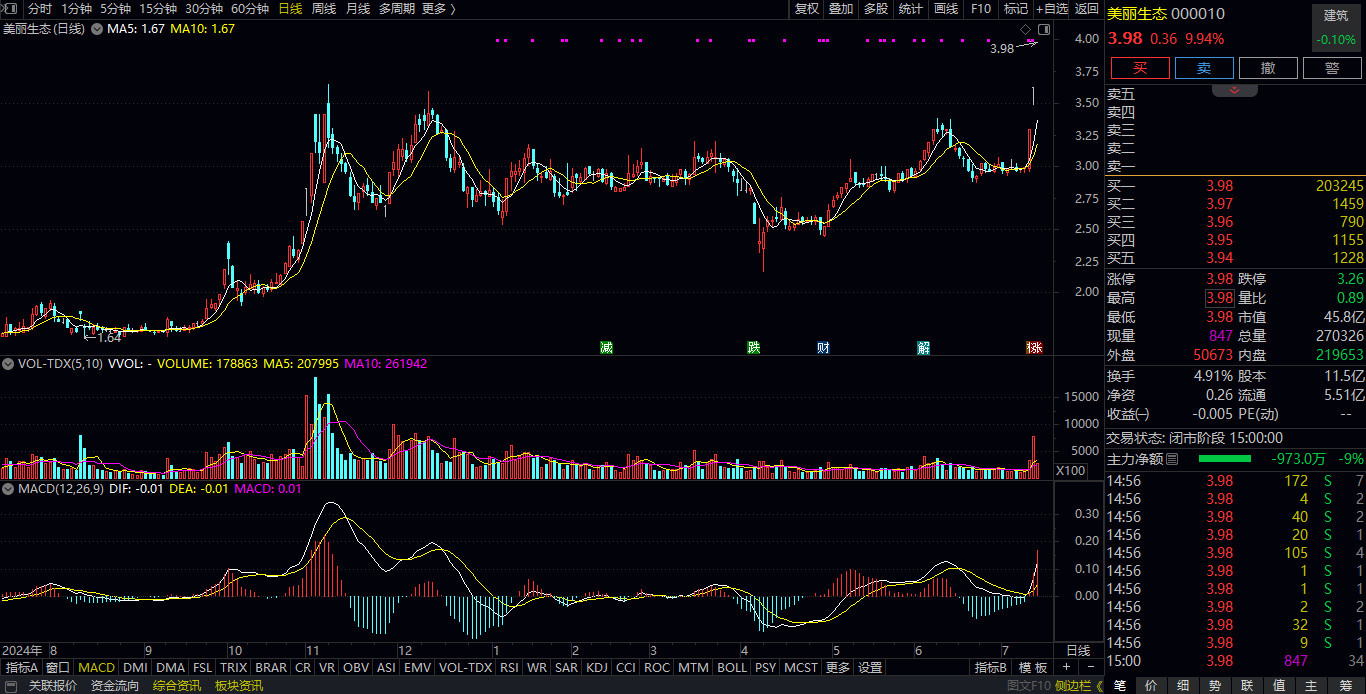
Task: Click the diamond marker icon above the chart
Action: point(1025,30)
